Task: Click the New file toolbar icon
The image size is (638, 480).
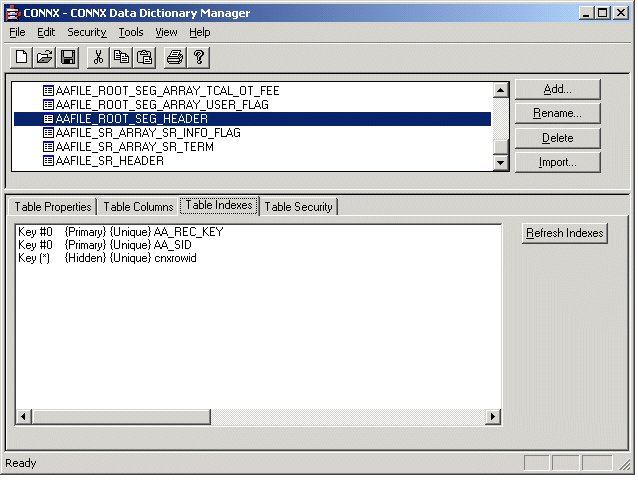Action: coord(22,57)
